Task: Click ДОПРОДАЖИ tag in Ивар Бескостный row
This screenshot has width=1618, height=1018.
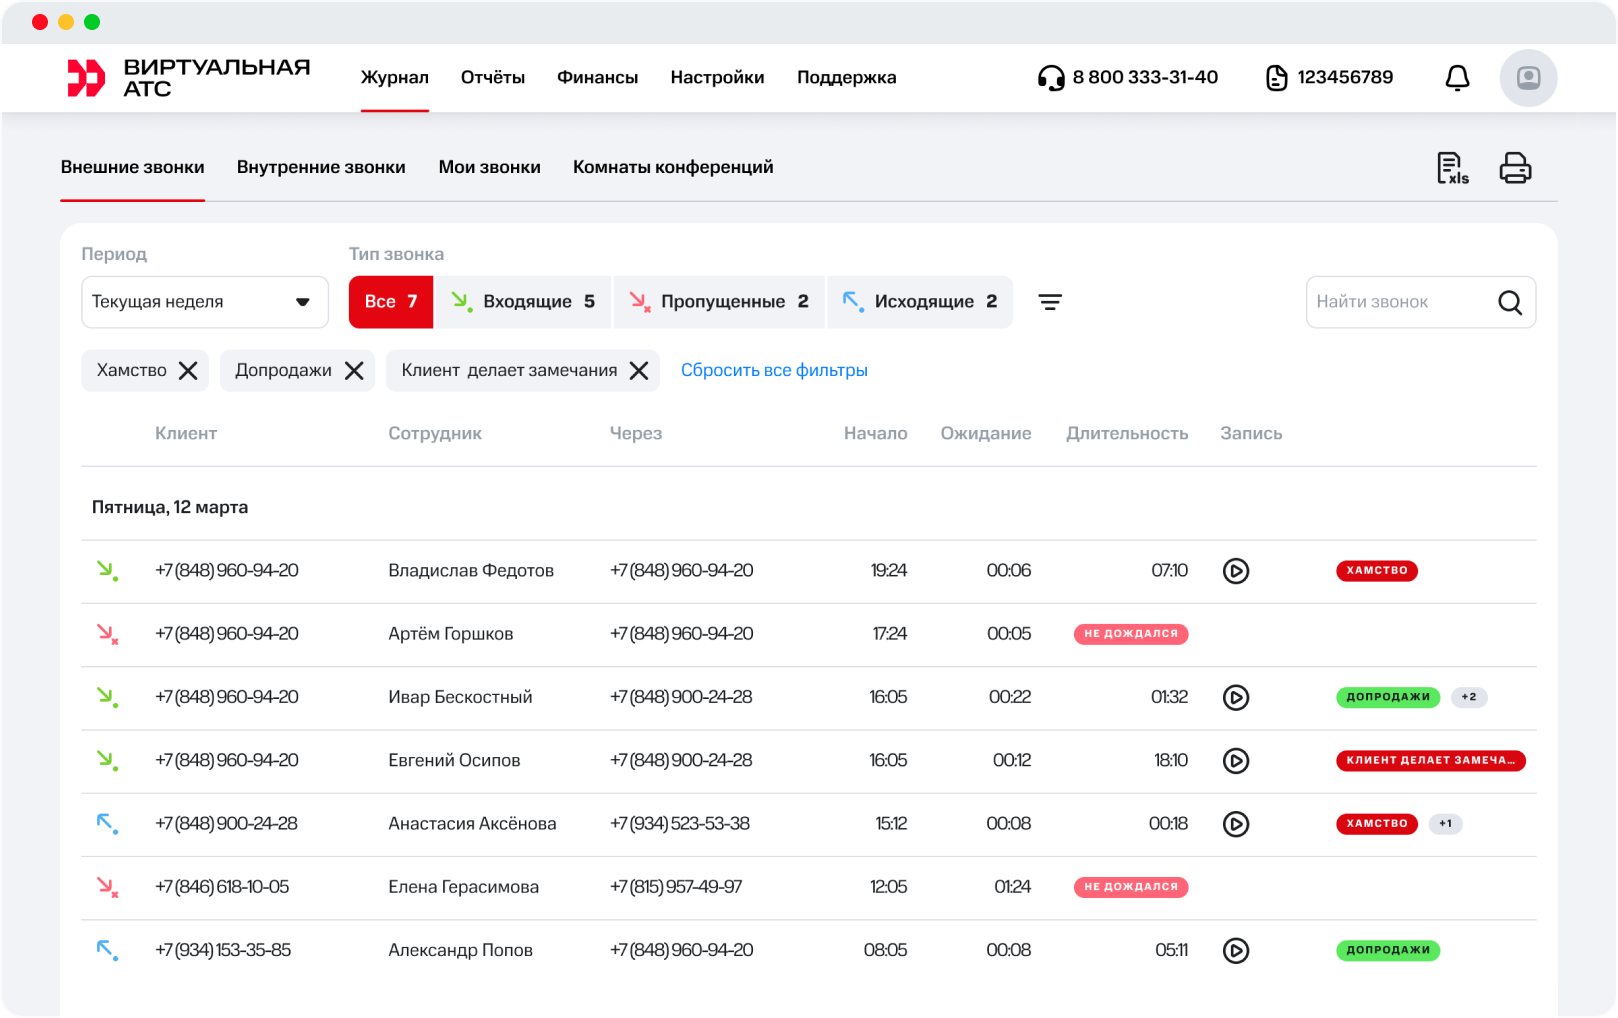Action: (1388, 698)
